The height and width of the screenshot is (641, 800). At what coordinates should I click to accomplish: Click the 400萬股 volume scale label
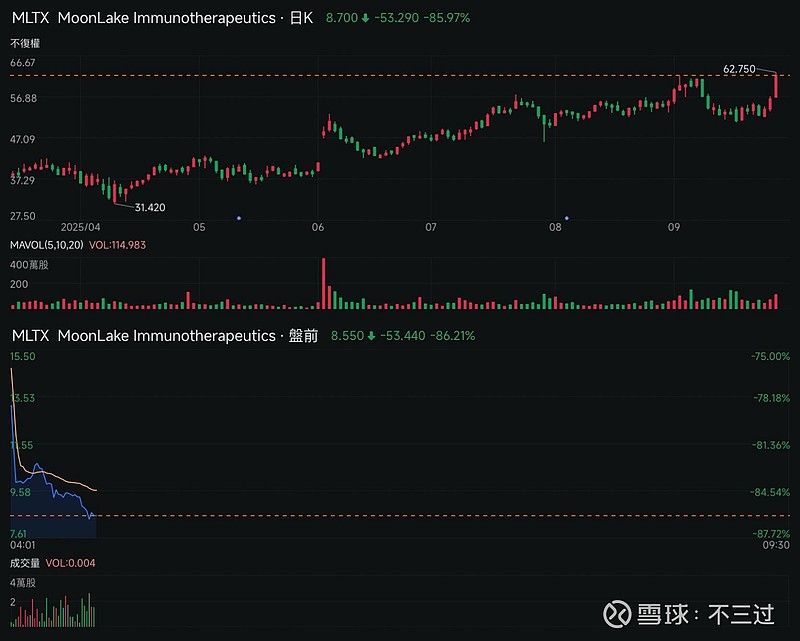pos(29,265)
